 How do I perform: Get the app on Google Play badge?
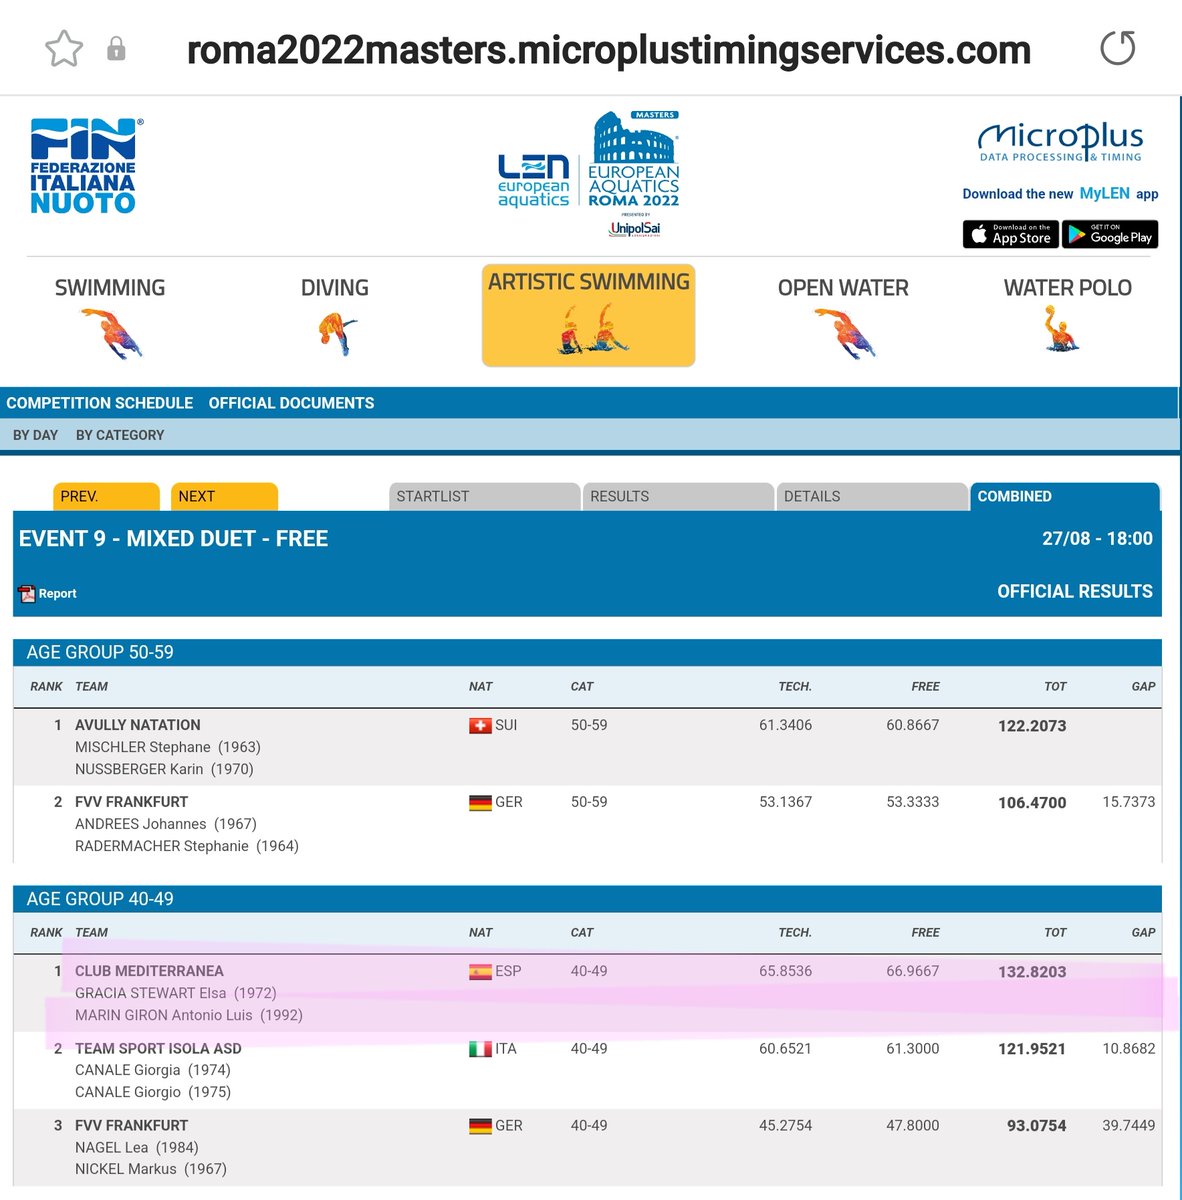pyautogui.click(x=1110, y=234)
